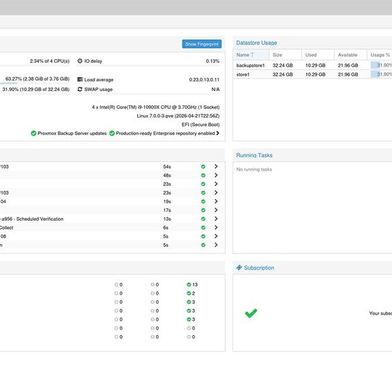392x392 pixels.
Task: Sort datastores by the Available column
Action: (x=351, y=55)
